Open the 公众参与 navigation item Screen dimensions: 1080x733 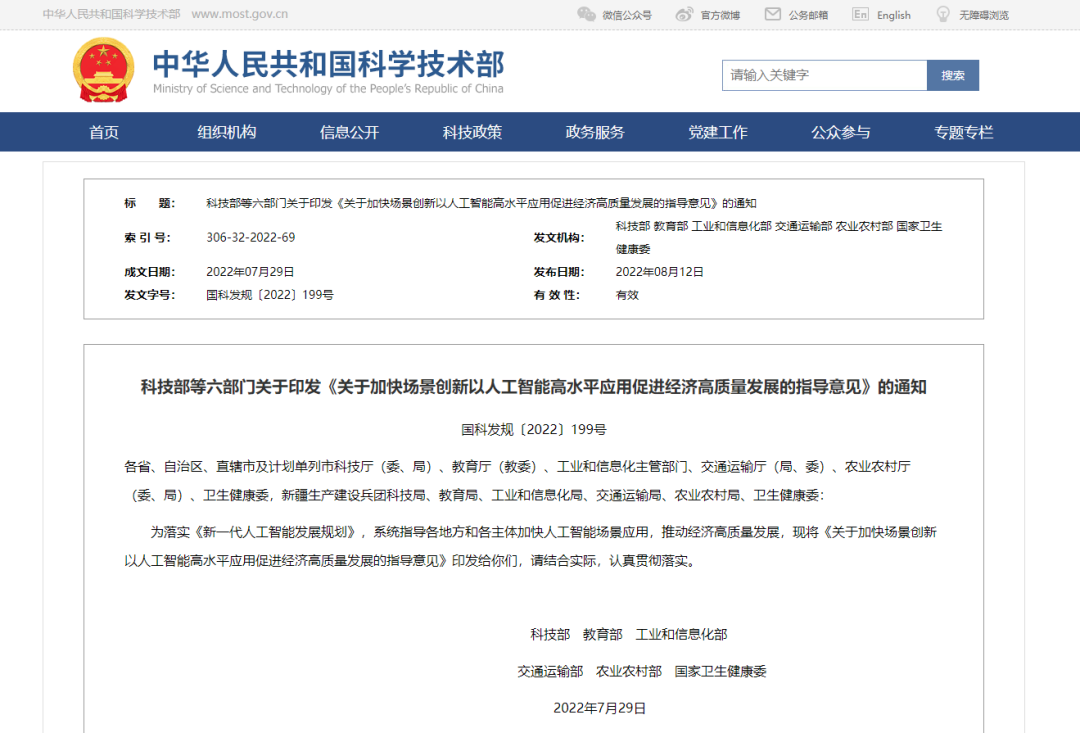(841, 132)
